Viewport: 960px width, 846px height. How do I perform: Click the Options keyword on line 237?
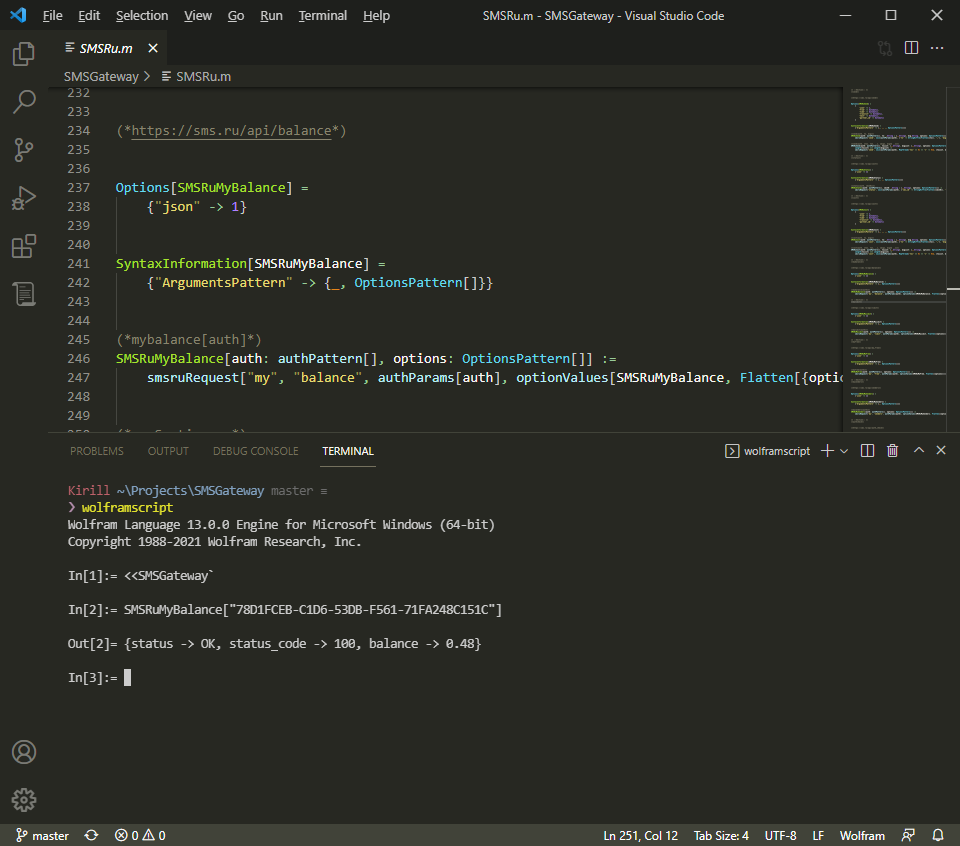click(143, 187)
